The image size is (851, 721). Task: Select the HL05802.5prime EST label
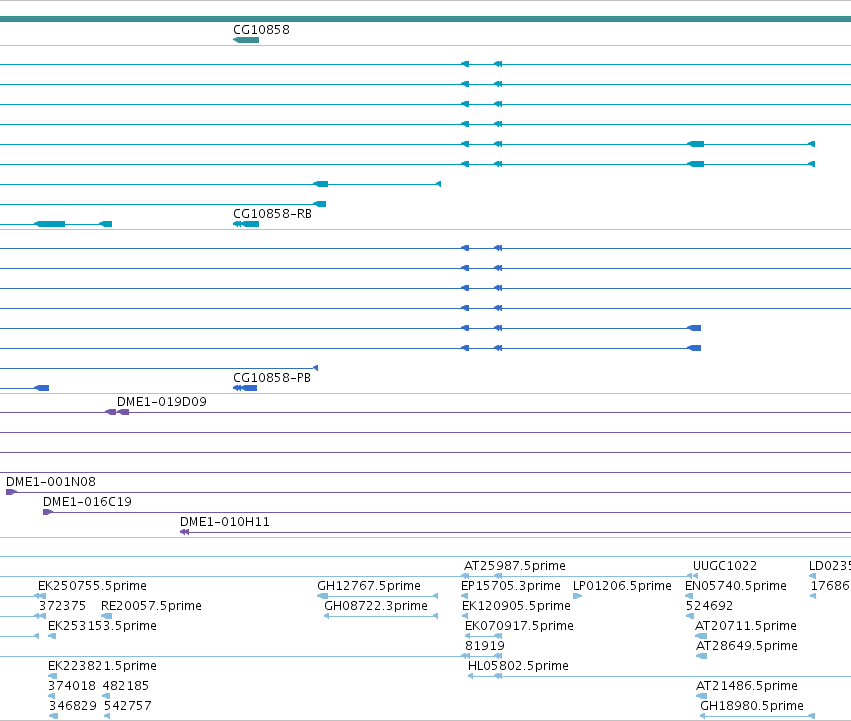518,666
